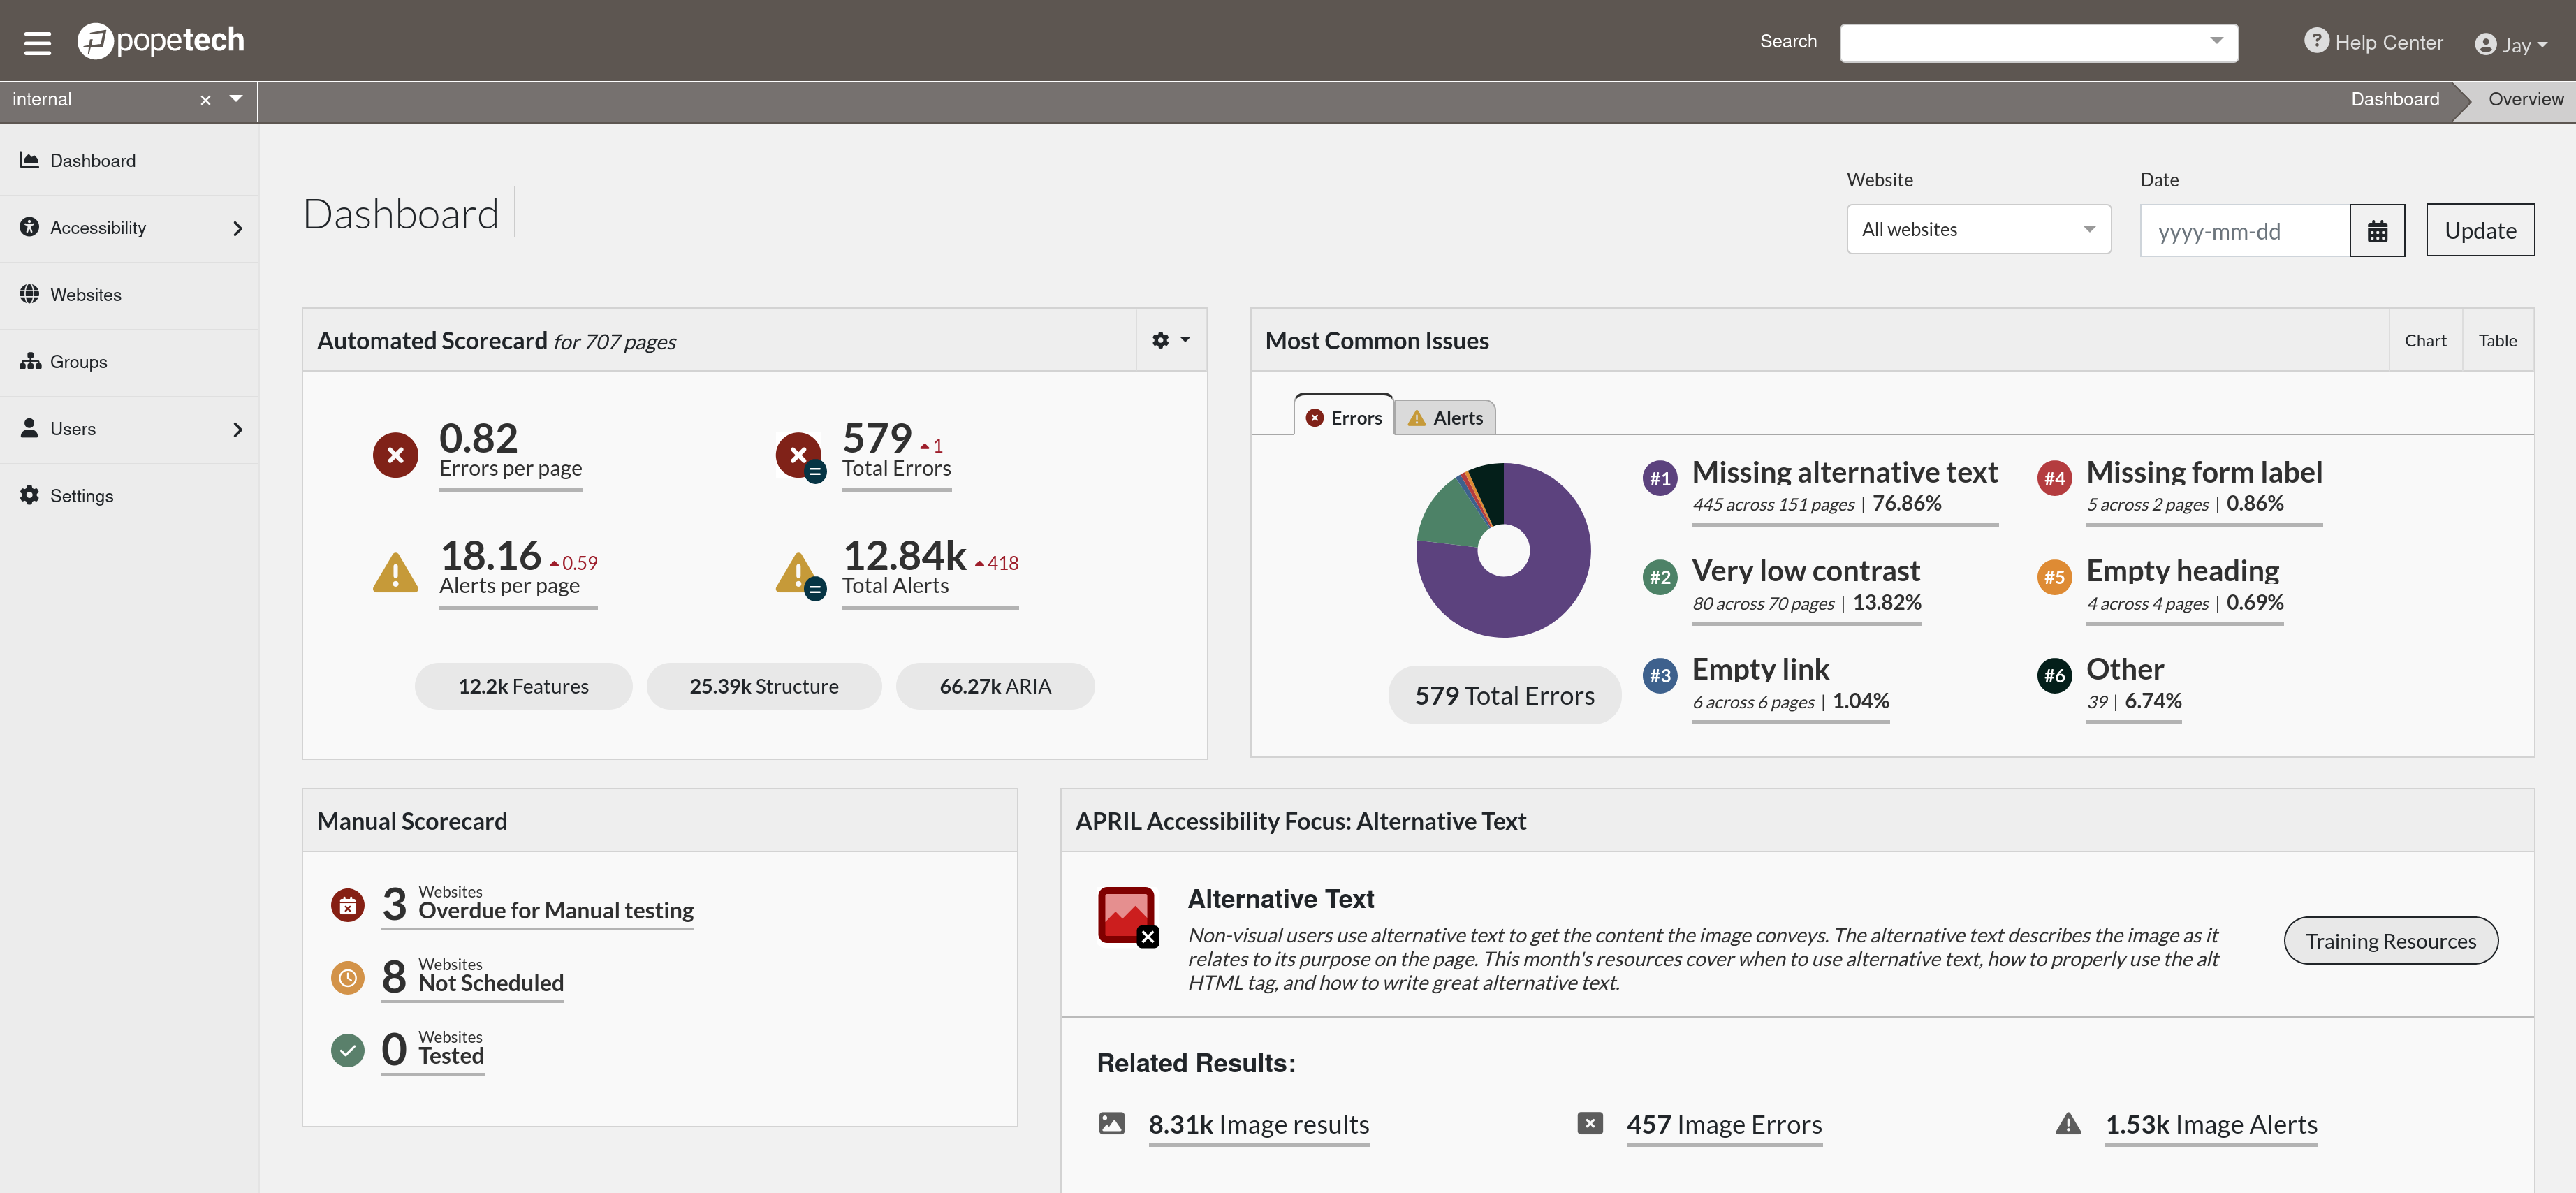Image resolution: width=2576 pixels, height=1193 pixels.
Task: Switch to Chart view for common issues
Action: tap(2424, 340)
